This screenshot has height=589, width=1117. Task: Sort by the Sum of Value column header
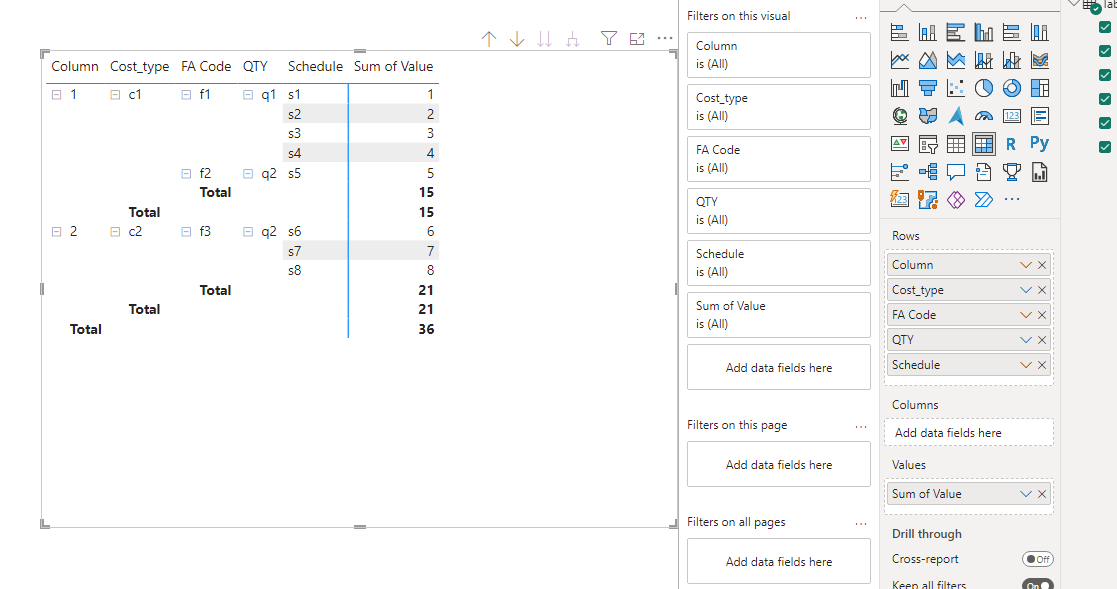393,66
